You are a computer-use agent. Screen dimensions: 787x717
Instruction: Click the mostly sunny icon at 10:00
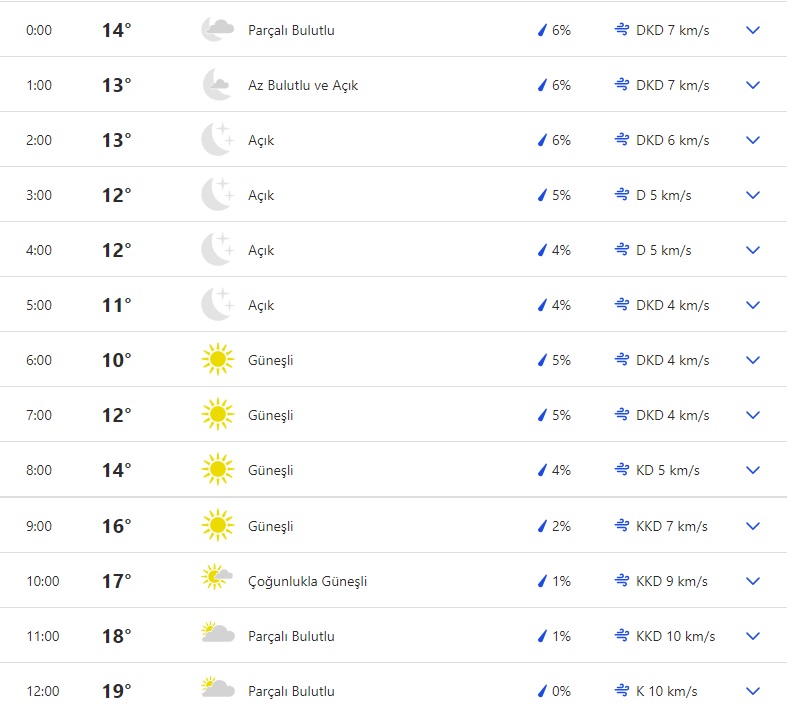pos(217,581)
